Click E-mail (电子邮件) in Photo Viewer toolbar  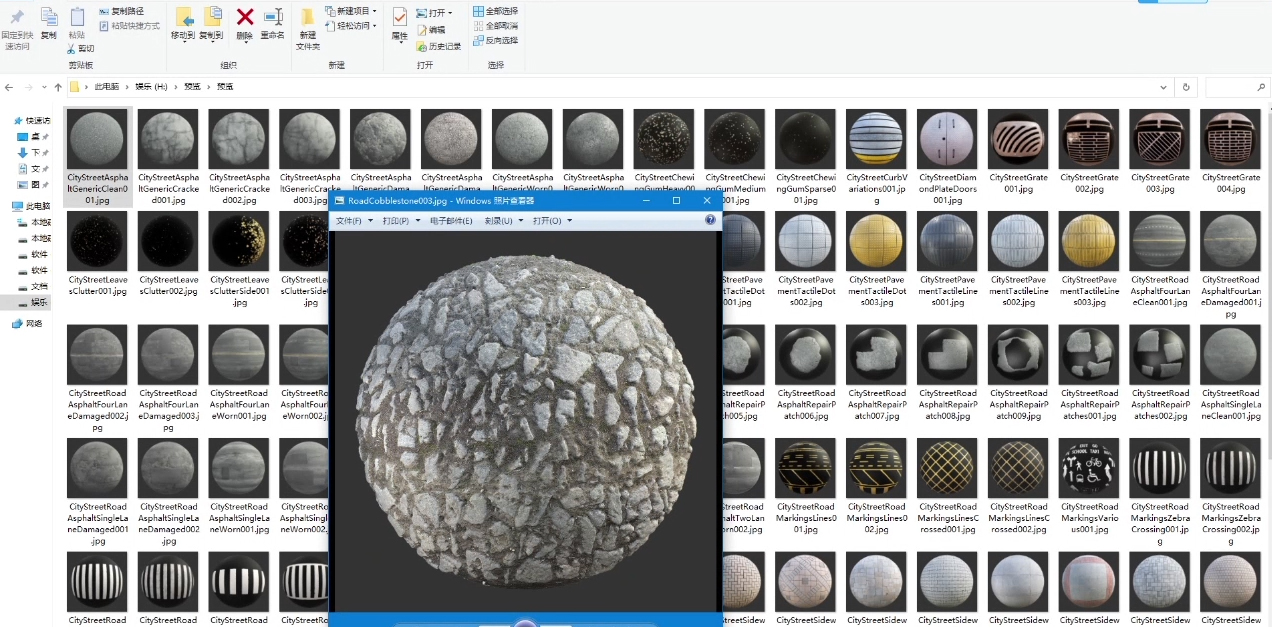[451, 221]
